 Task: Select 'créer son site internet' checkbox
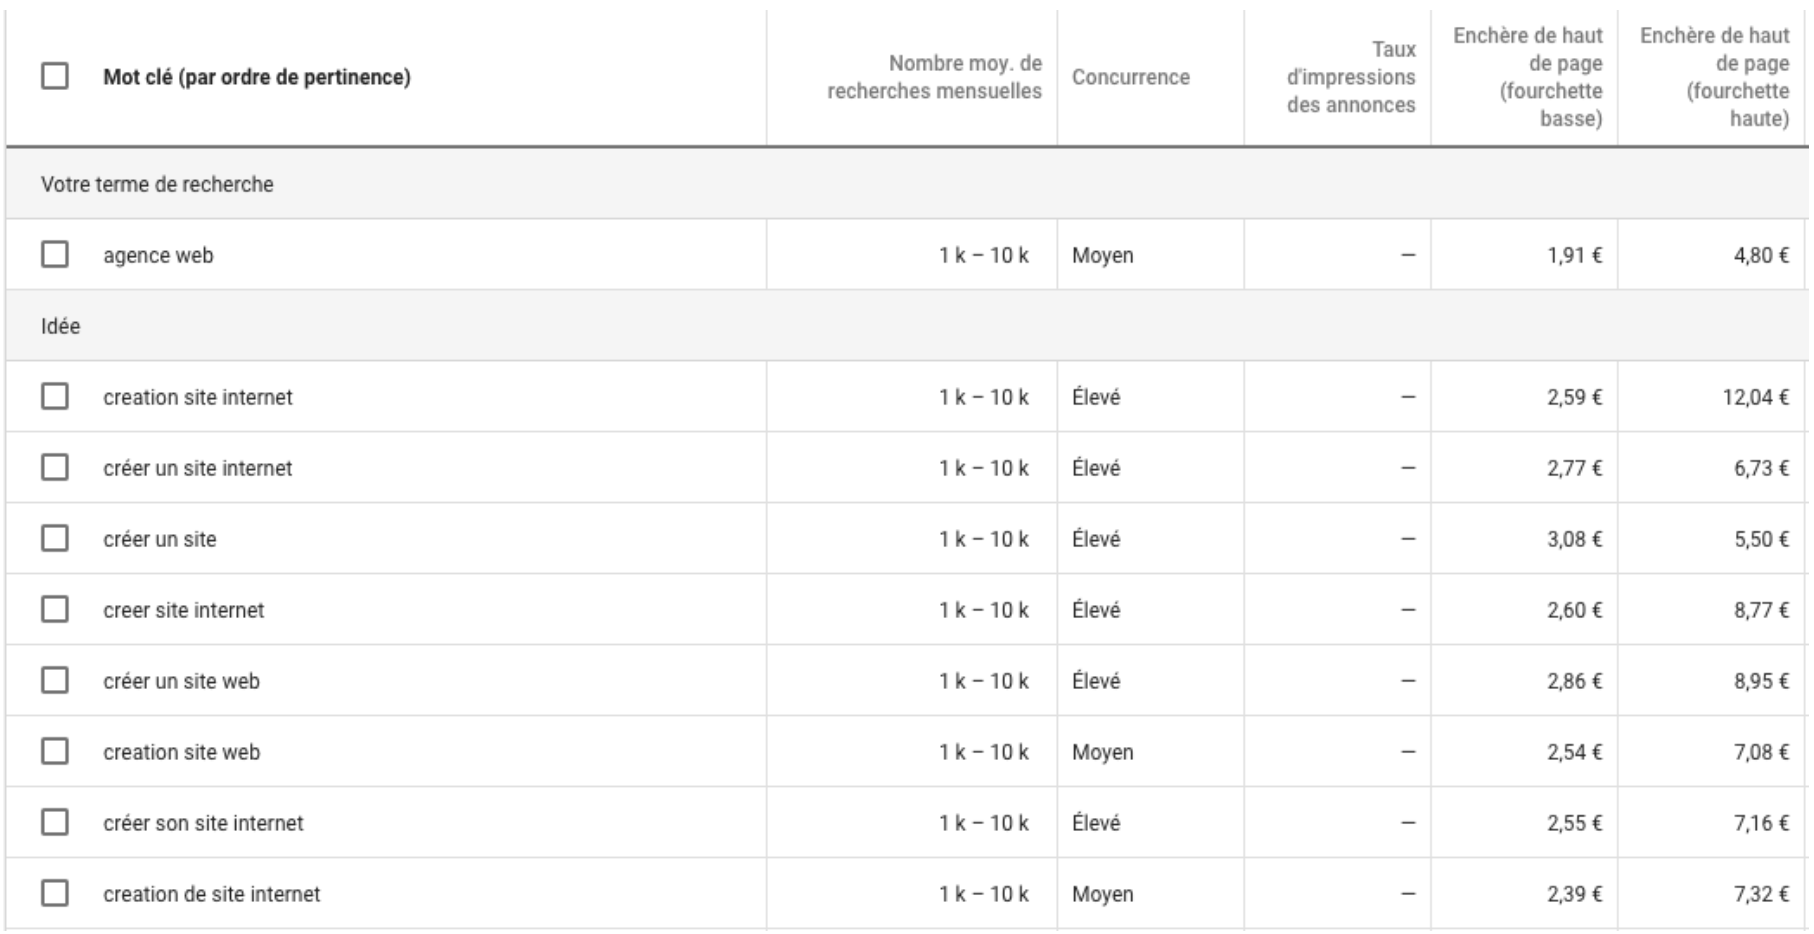point(55,822)
